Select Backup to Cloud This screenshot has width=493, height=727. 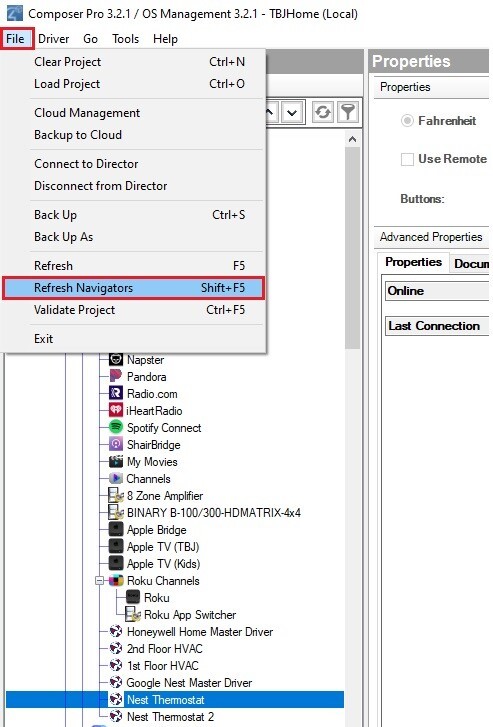(x=134, y=135)
